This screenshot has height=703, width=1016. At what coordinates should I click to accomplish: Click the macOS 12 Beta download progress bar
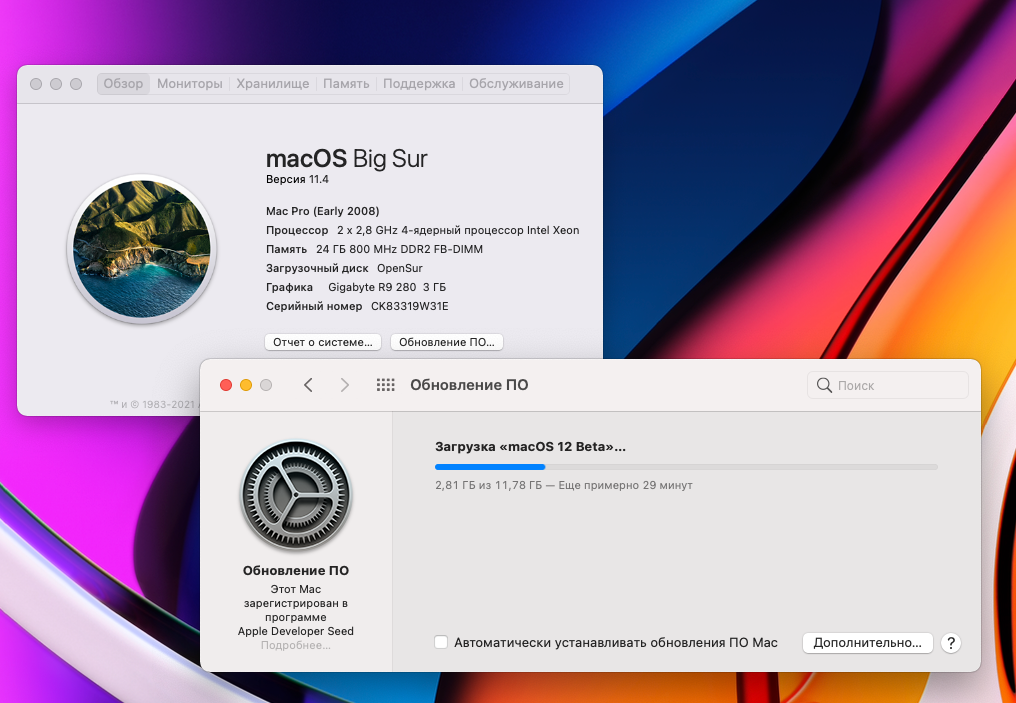coord(686,467)
